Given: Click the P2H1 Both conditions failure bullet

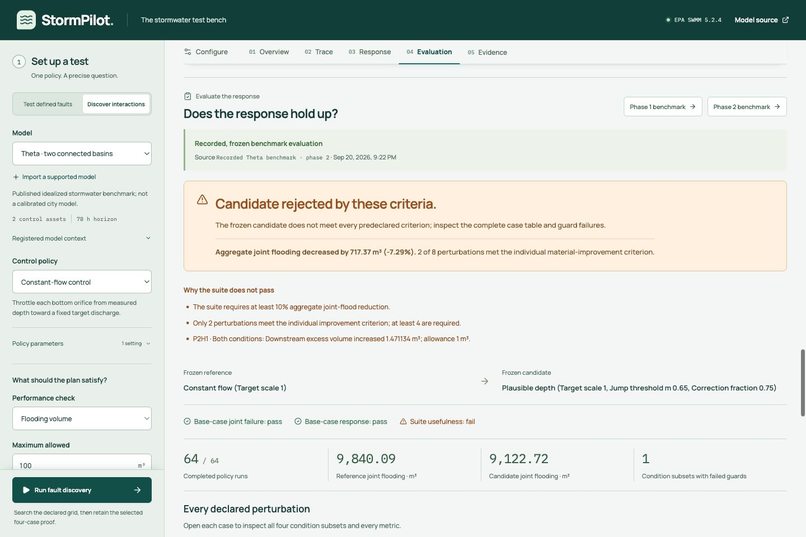Looking at the screenshot, I should [331, 339].
